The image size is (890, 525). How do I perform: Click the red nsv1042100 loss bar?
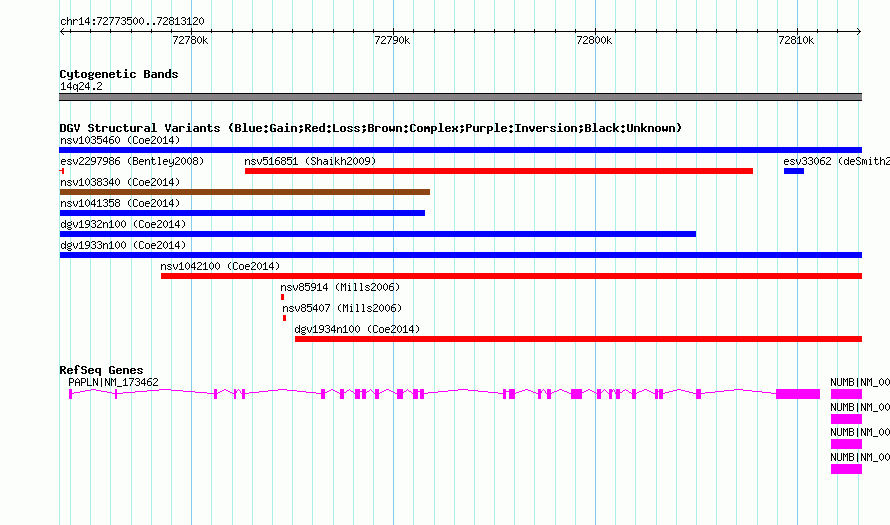[511, 276]
